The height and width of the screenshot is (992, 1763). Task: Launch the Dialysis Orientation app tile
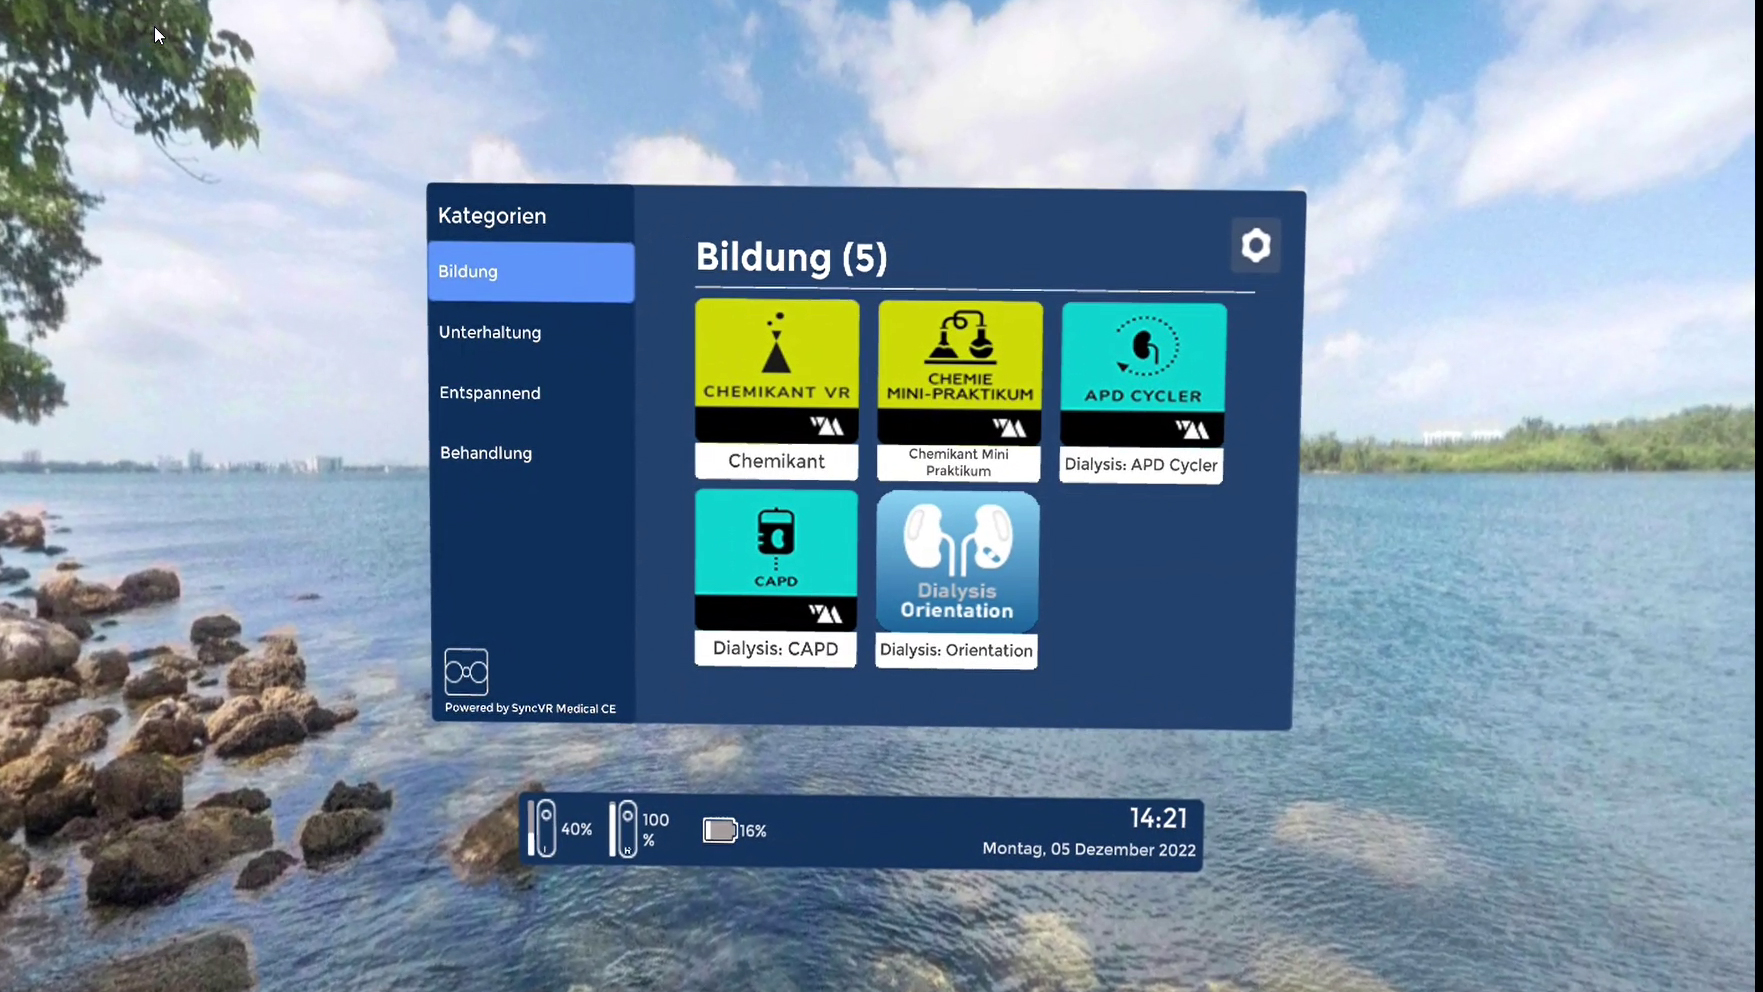point(958,561)
